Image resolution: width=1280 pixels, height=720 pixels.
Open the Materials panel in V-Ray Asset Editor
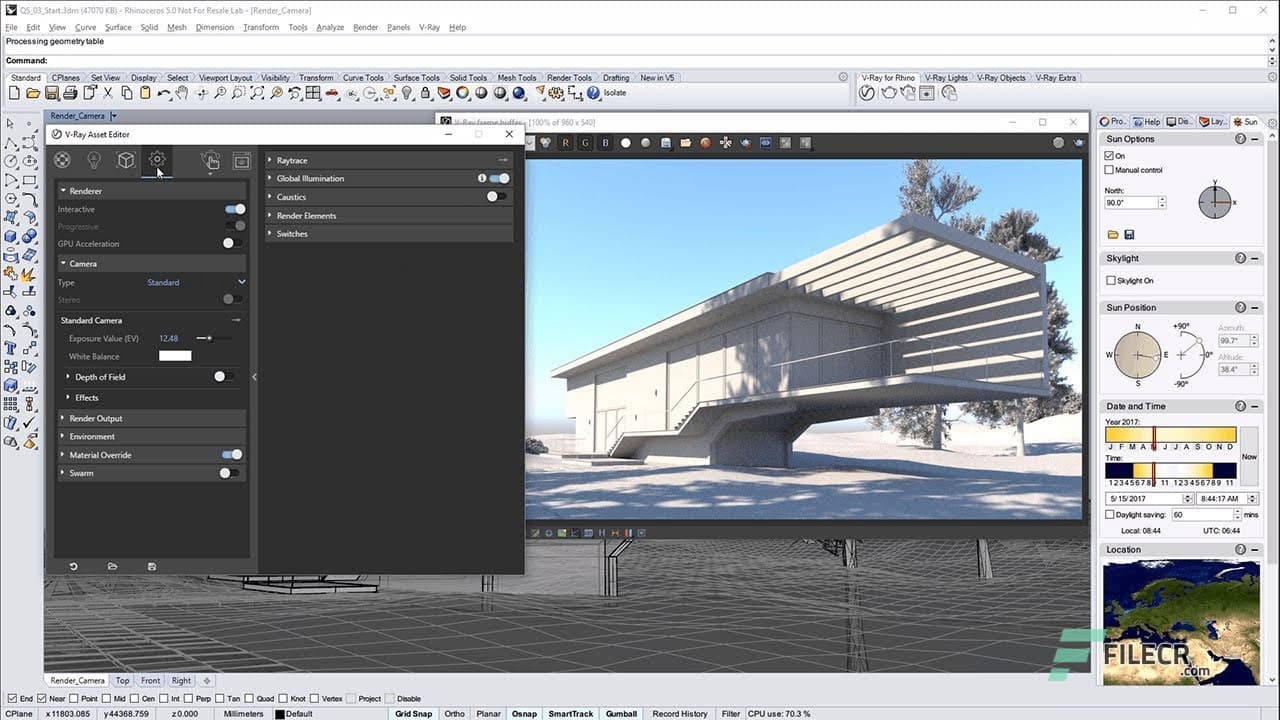point(62,160)
